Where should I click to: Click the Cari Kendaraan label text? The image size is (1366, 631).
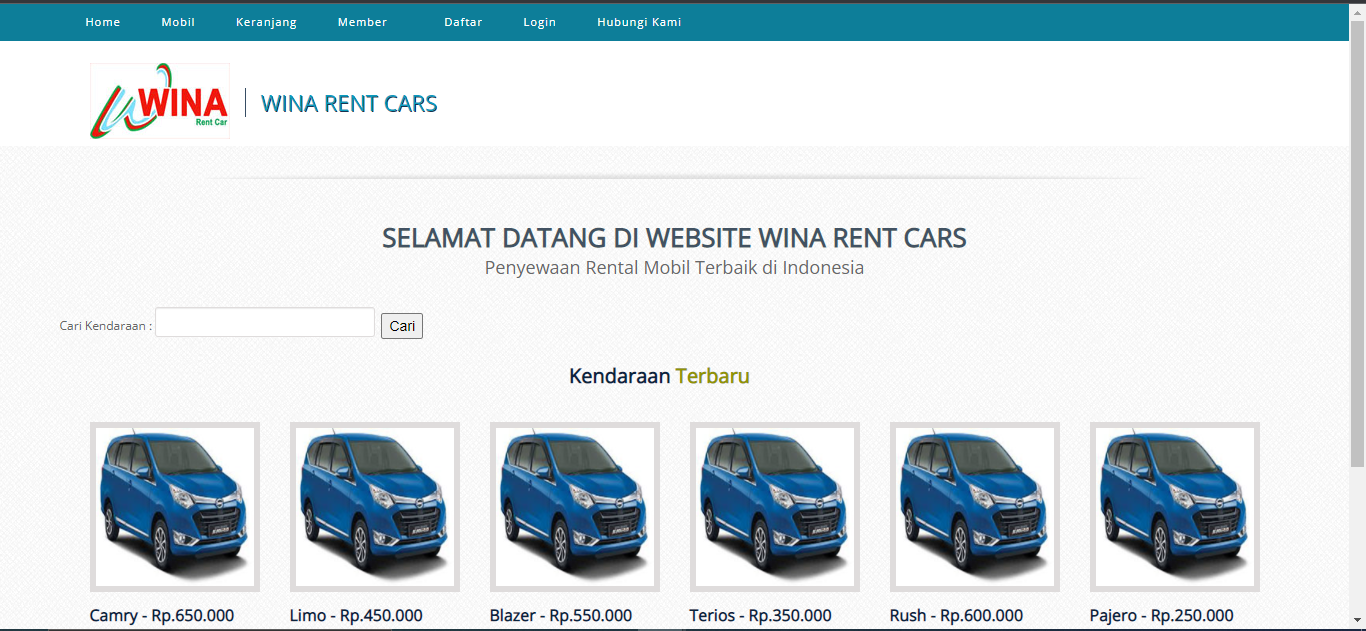106,326
